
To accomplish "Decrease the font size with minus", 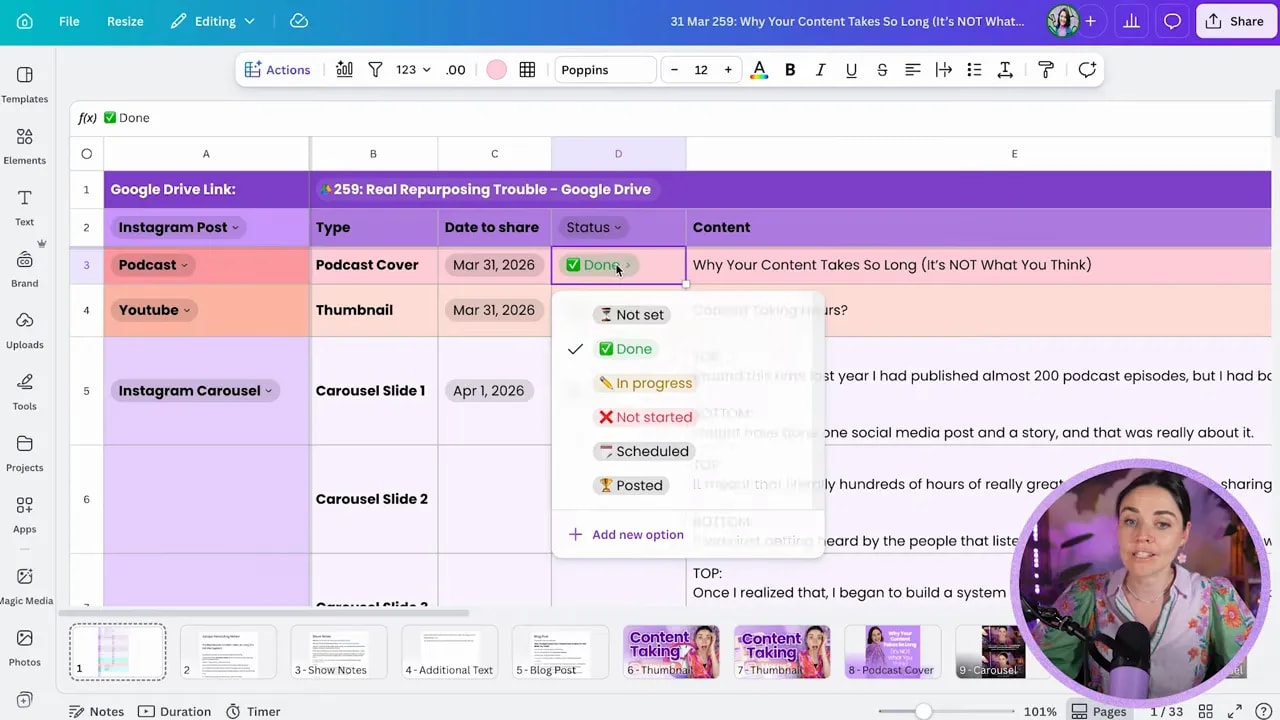I will [674, 70].
